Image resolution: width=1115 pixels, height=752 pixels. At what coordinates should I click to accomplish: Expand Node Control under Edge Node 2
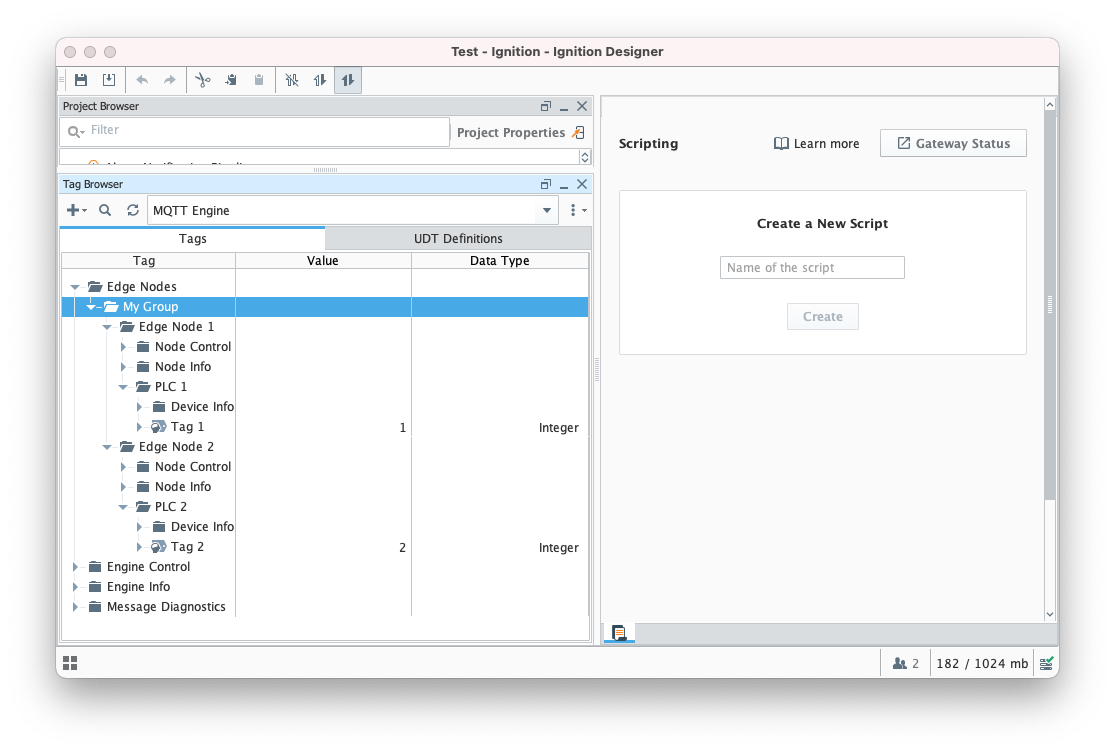[x=123, y=467]
